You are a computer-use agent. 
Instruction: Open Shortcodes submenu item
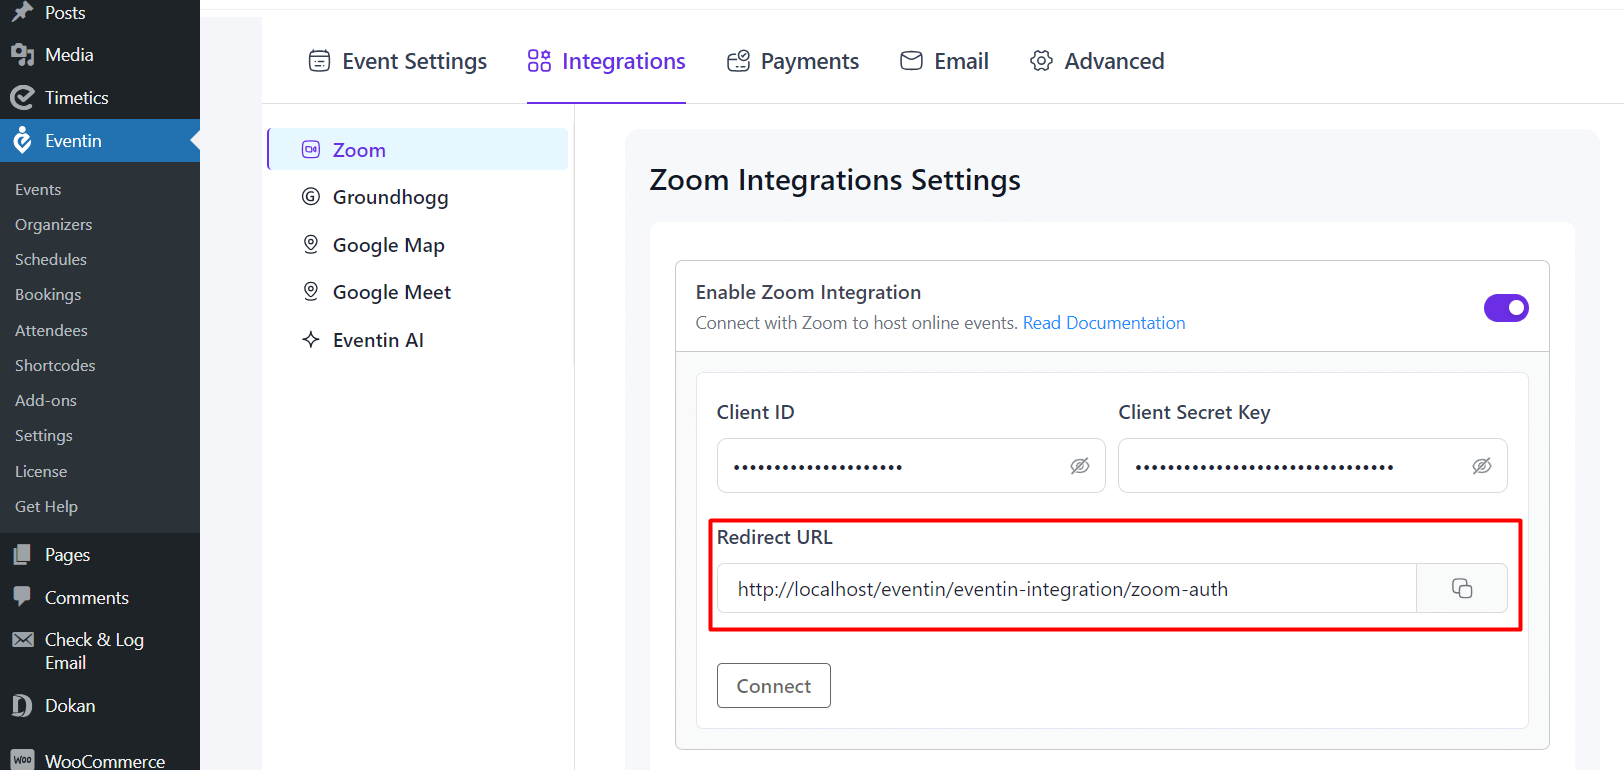pos(55,365)
